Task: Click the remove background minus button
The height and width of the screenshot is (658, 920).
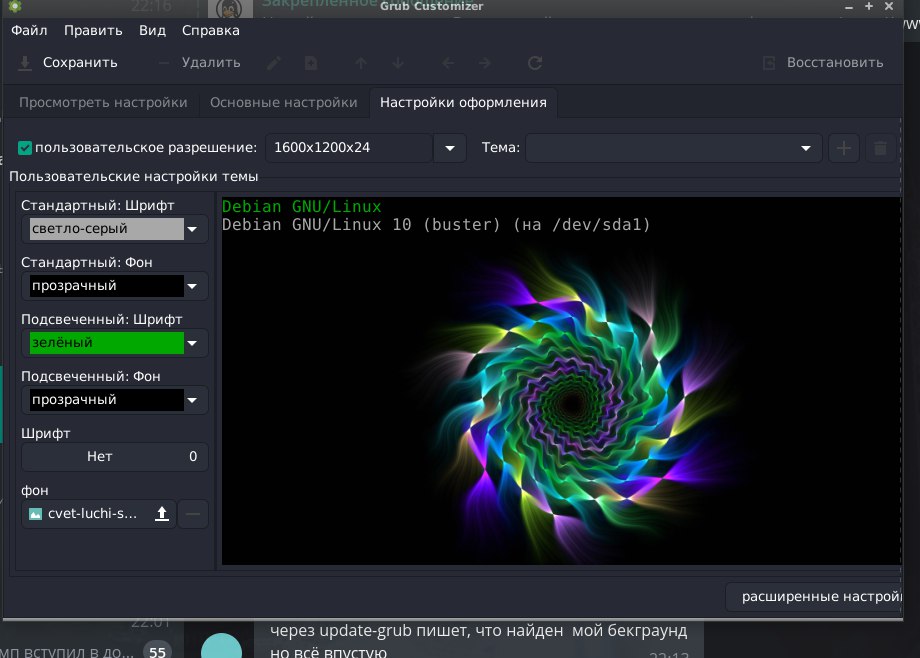Action: click(193, 514)
